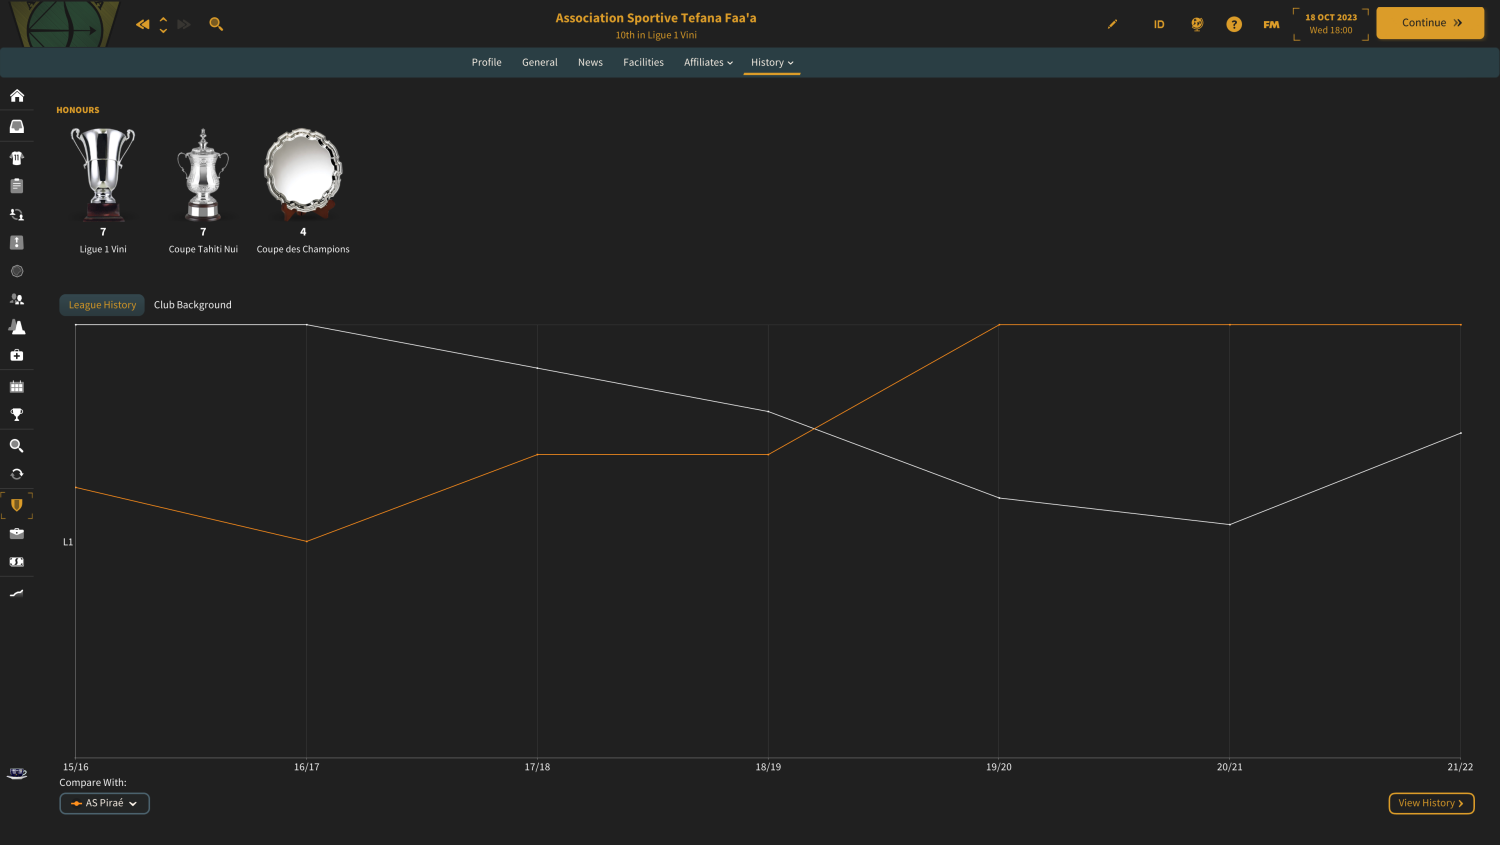Open the Facilities menu item
Image resolution: width=1500 pixels, height=845 pixels.
[643, 62]
